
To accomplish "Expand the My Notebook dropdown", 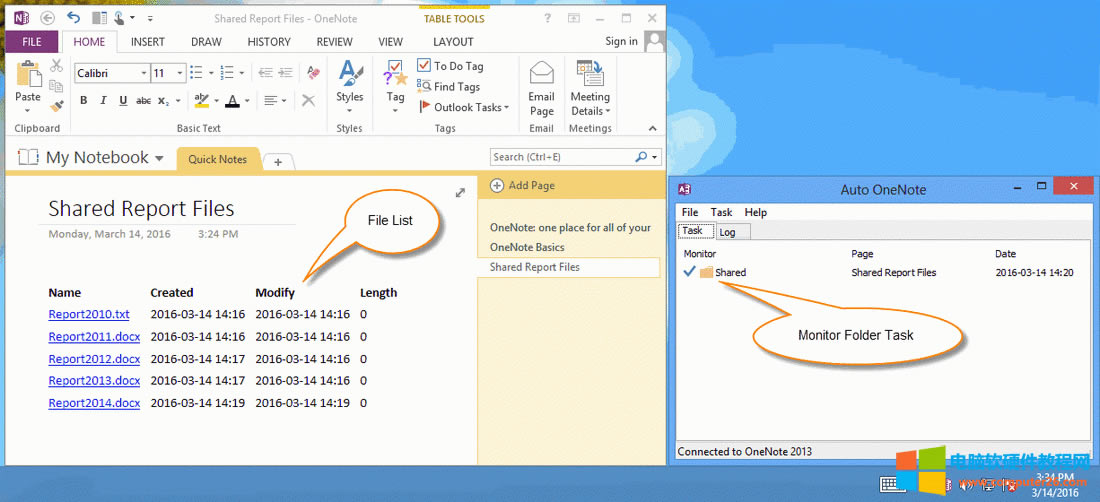I will pos(158,158).
